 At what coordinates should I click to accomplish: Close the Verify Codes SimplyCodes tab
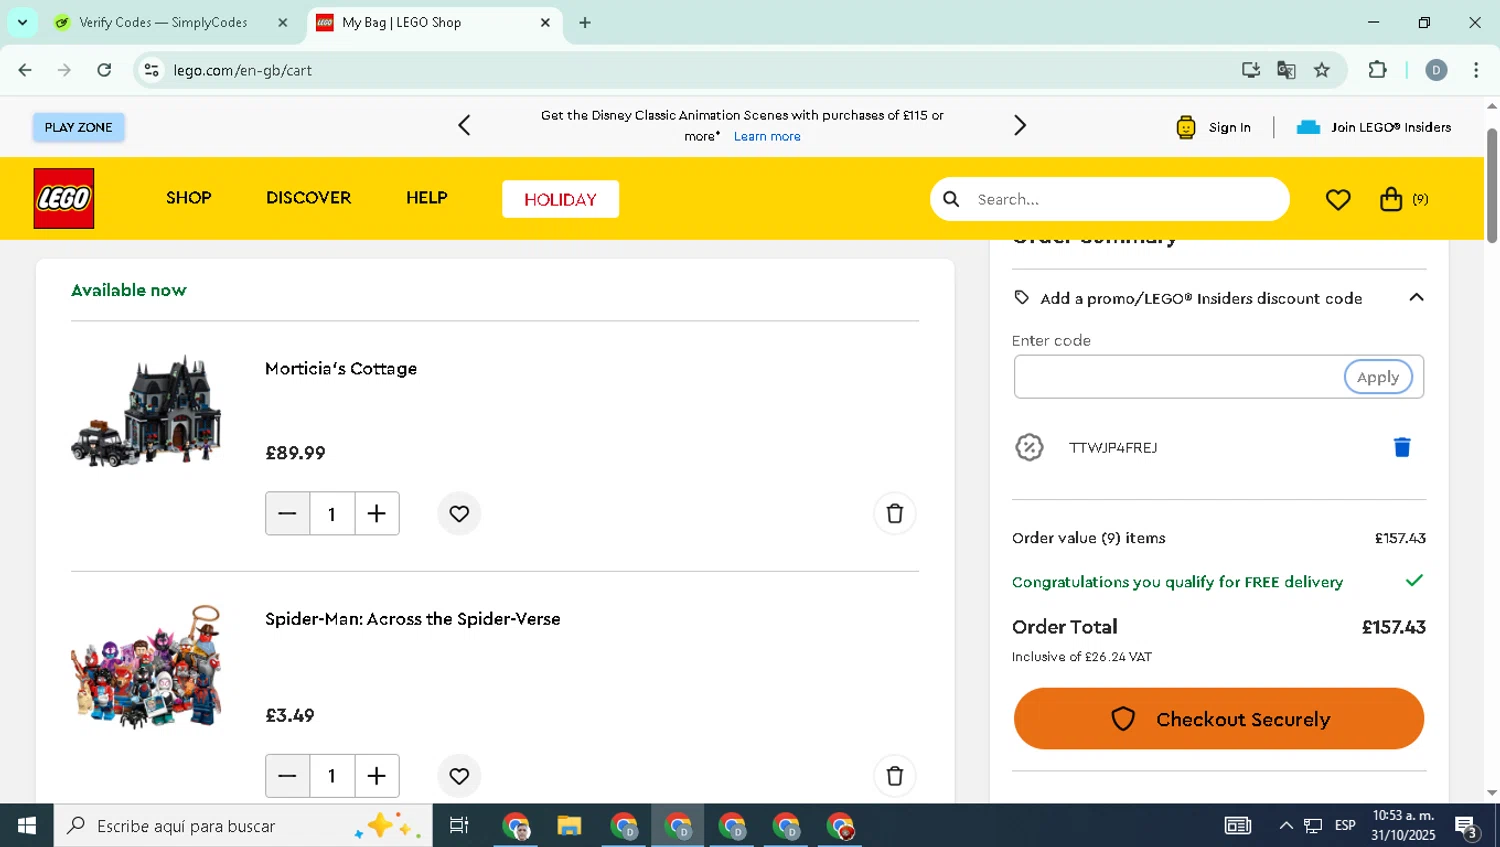283,22
